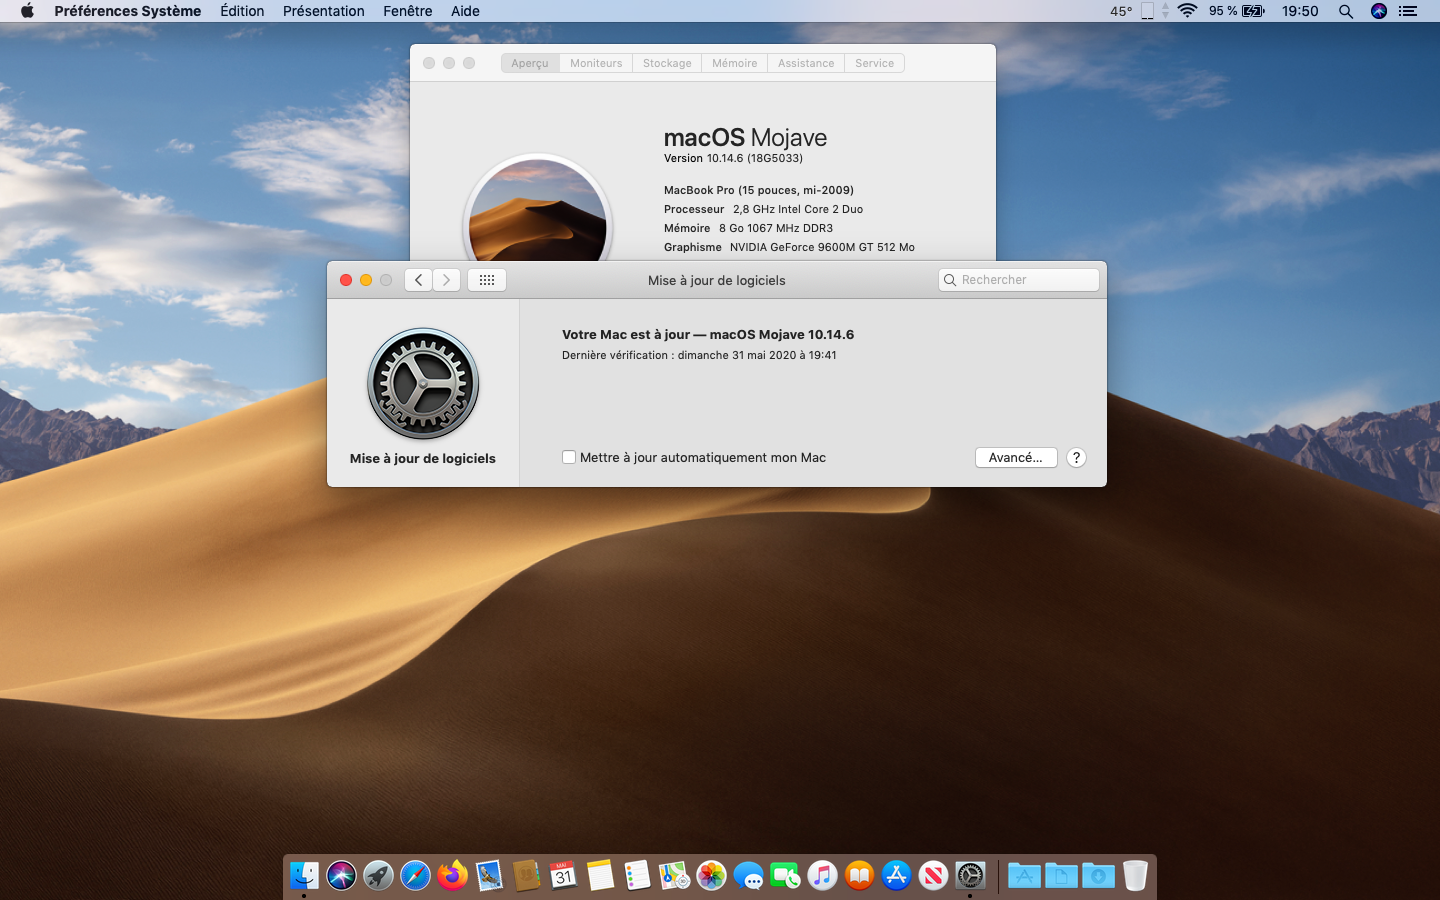The image size is (1440, 900).
Task: Open News from the Dock
Action: coord(933,876)
